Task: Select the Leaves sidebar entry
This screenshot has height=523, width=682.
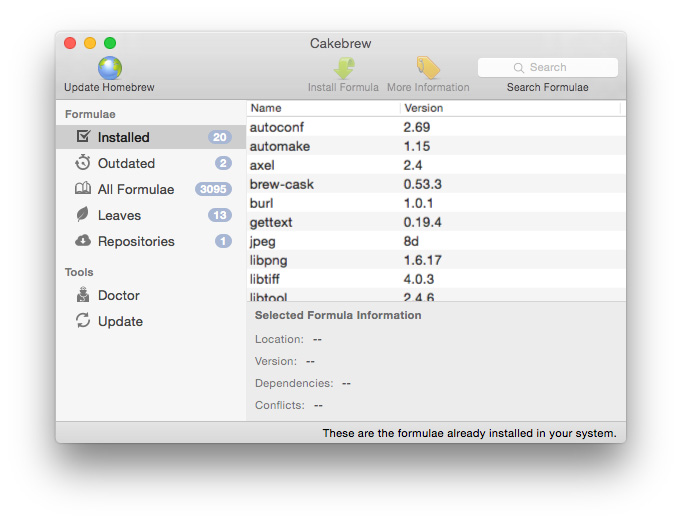Action: pos(151,215)
